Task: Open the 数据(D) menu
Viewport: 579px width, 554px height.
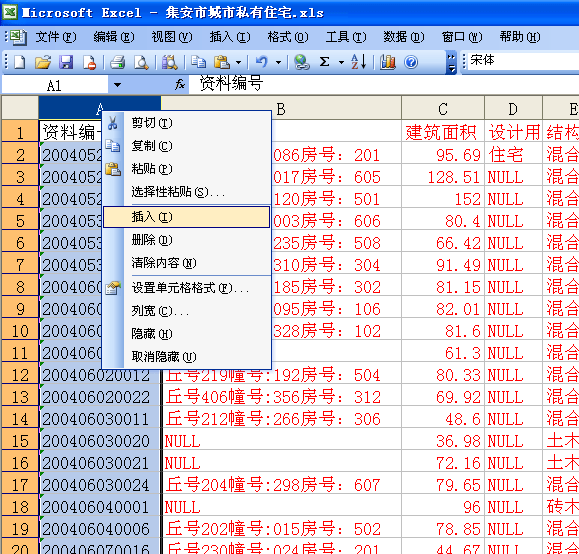Action: point(404,37)
